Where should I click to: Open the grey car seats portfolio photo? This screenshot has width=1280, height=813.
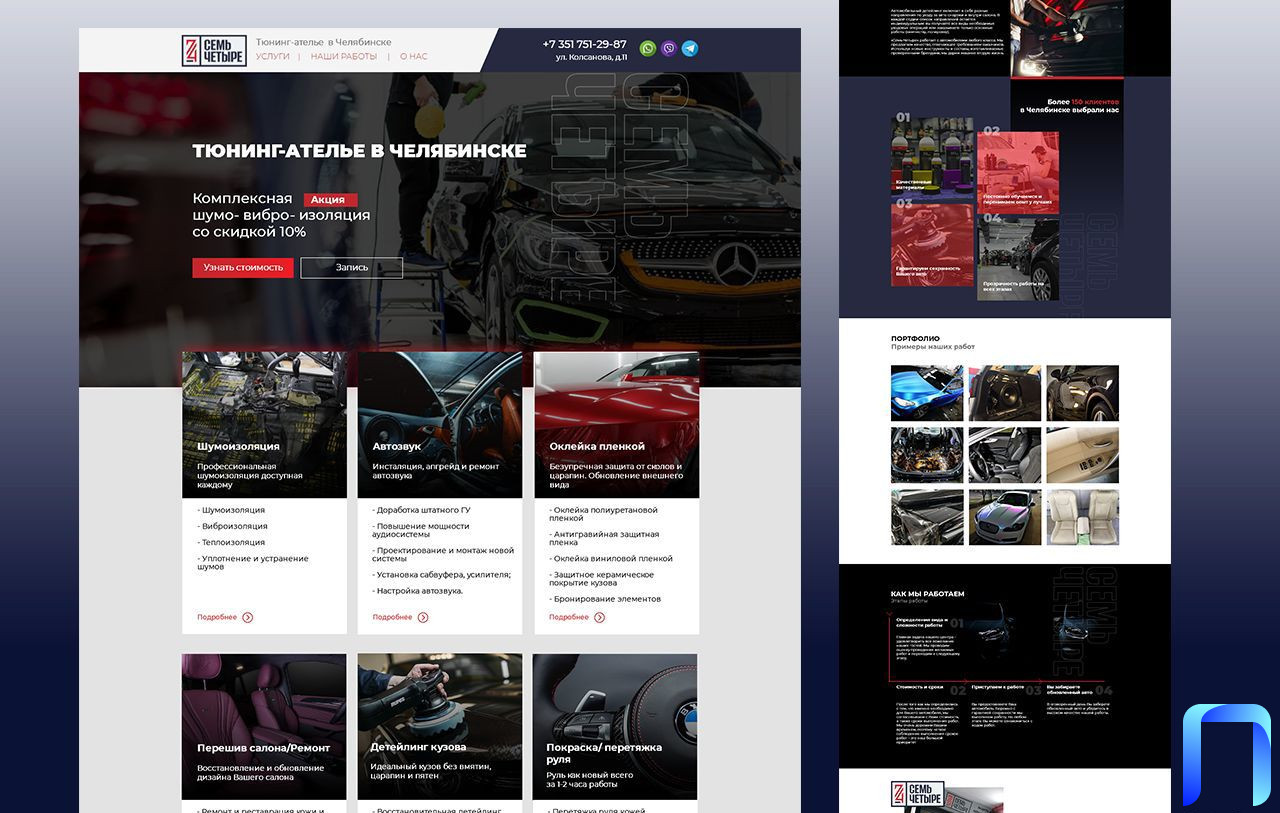1005,455
